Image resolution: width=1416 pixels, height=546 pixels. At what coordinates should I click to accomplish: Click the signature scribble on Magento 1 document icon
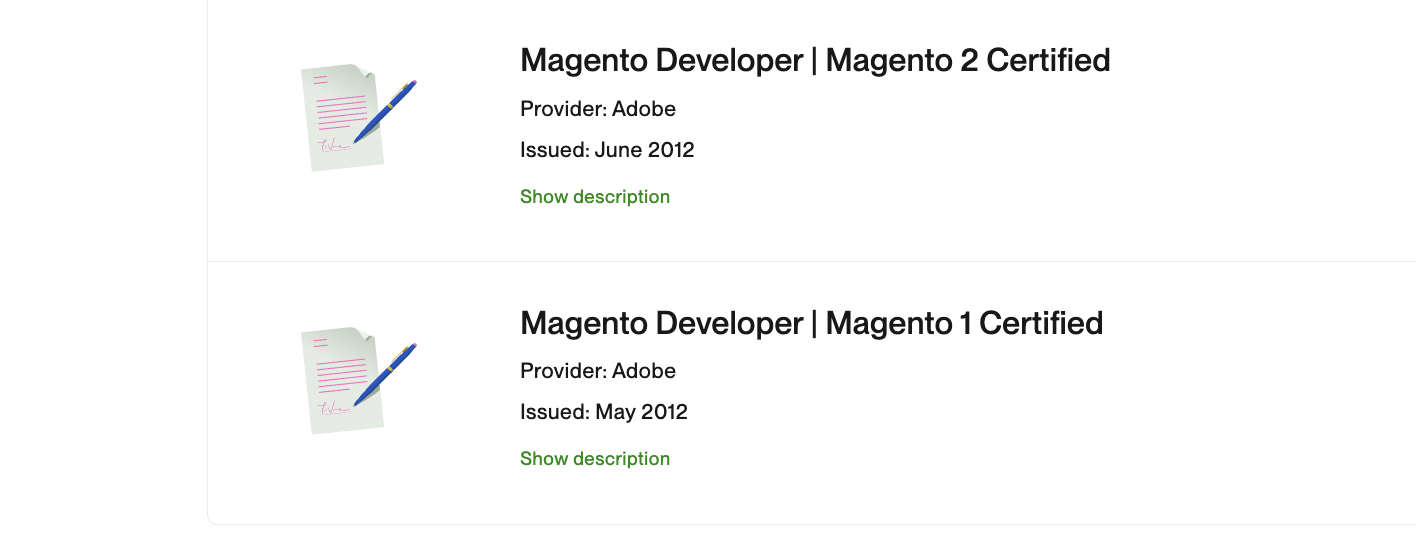coord(332,409)
